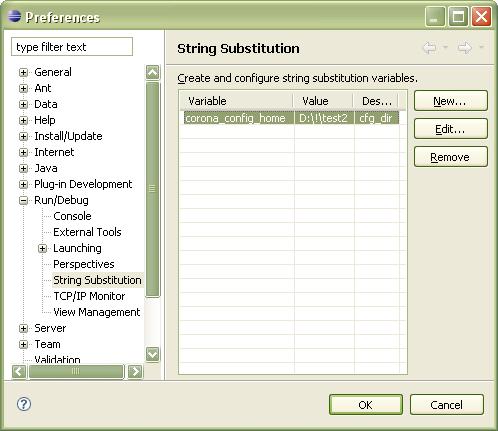Screen dimensions: 498x431
Task: Click the horizontal scroll left arrow
Action: click(x=19, y=371)
